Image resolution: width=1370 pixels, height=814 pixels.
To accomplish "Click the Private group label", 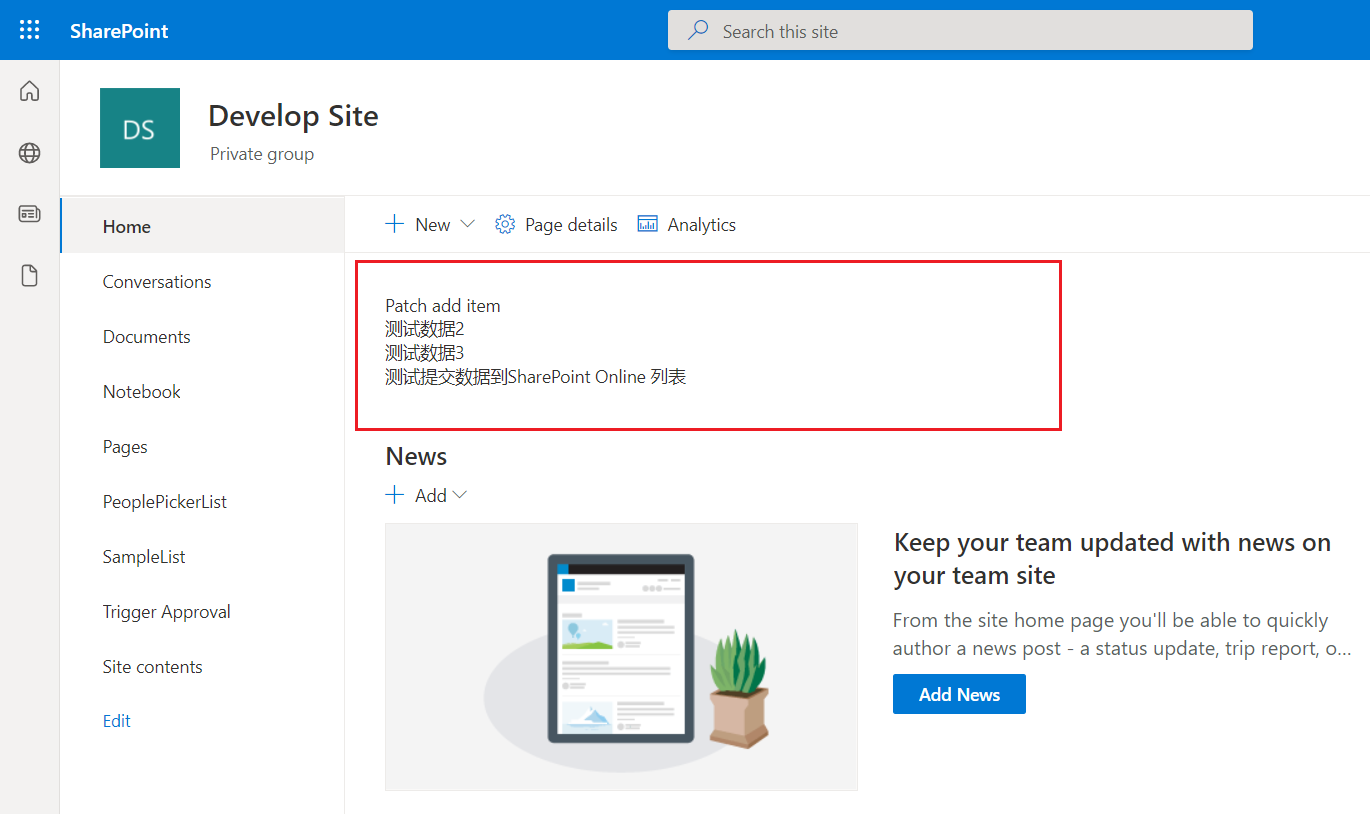I will tap(262, 154).
